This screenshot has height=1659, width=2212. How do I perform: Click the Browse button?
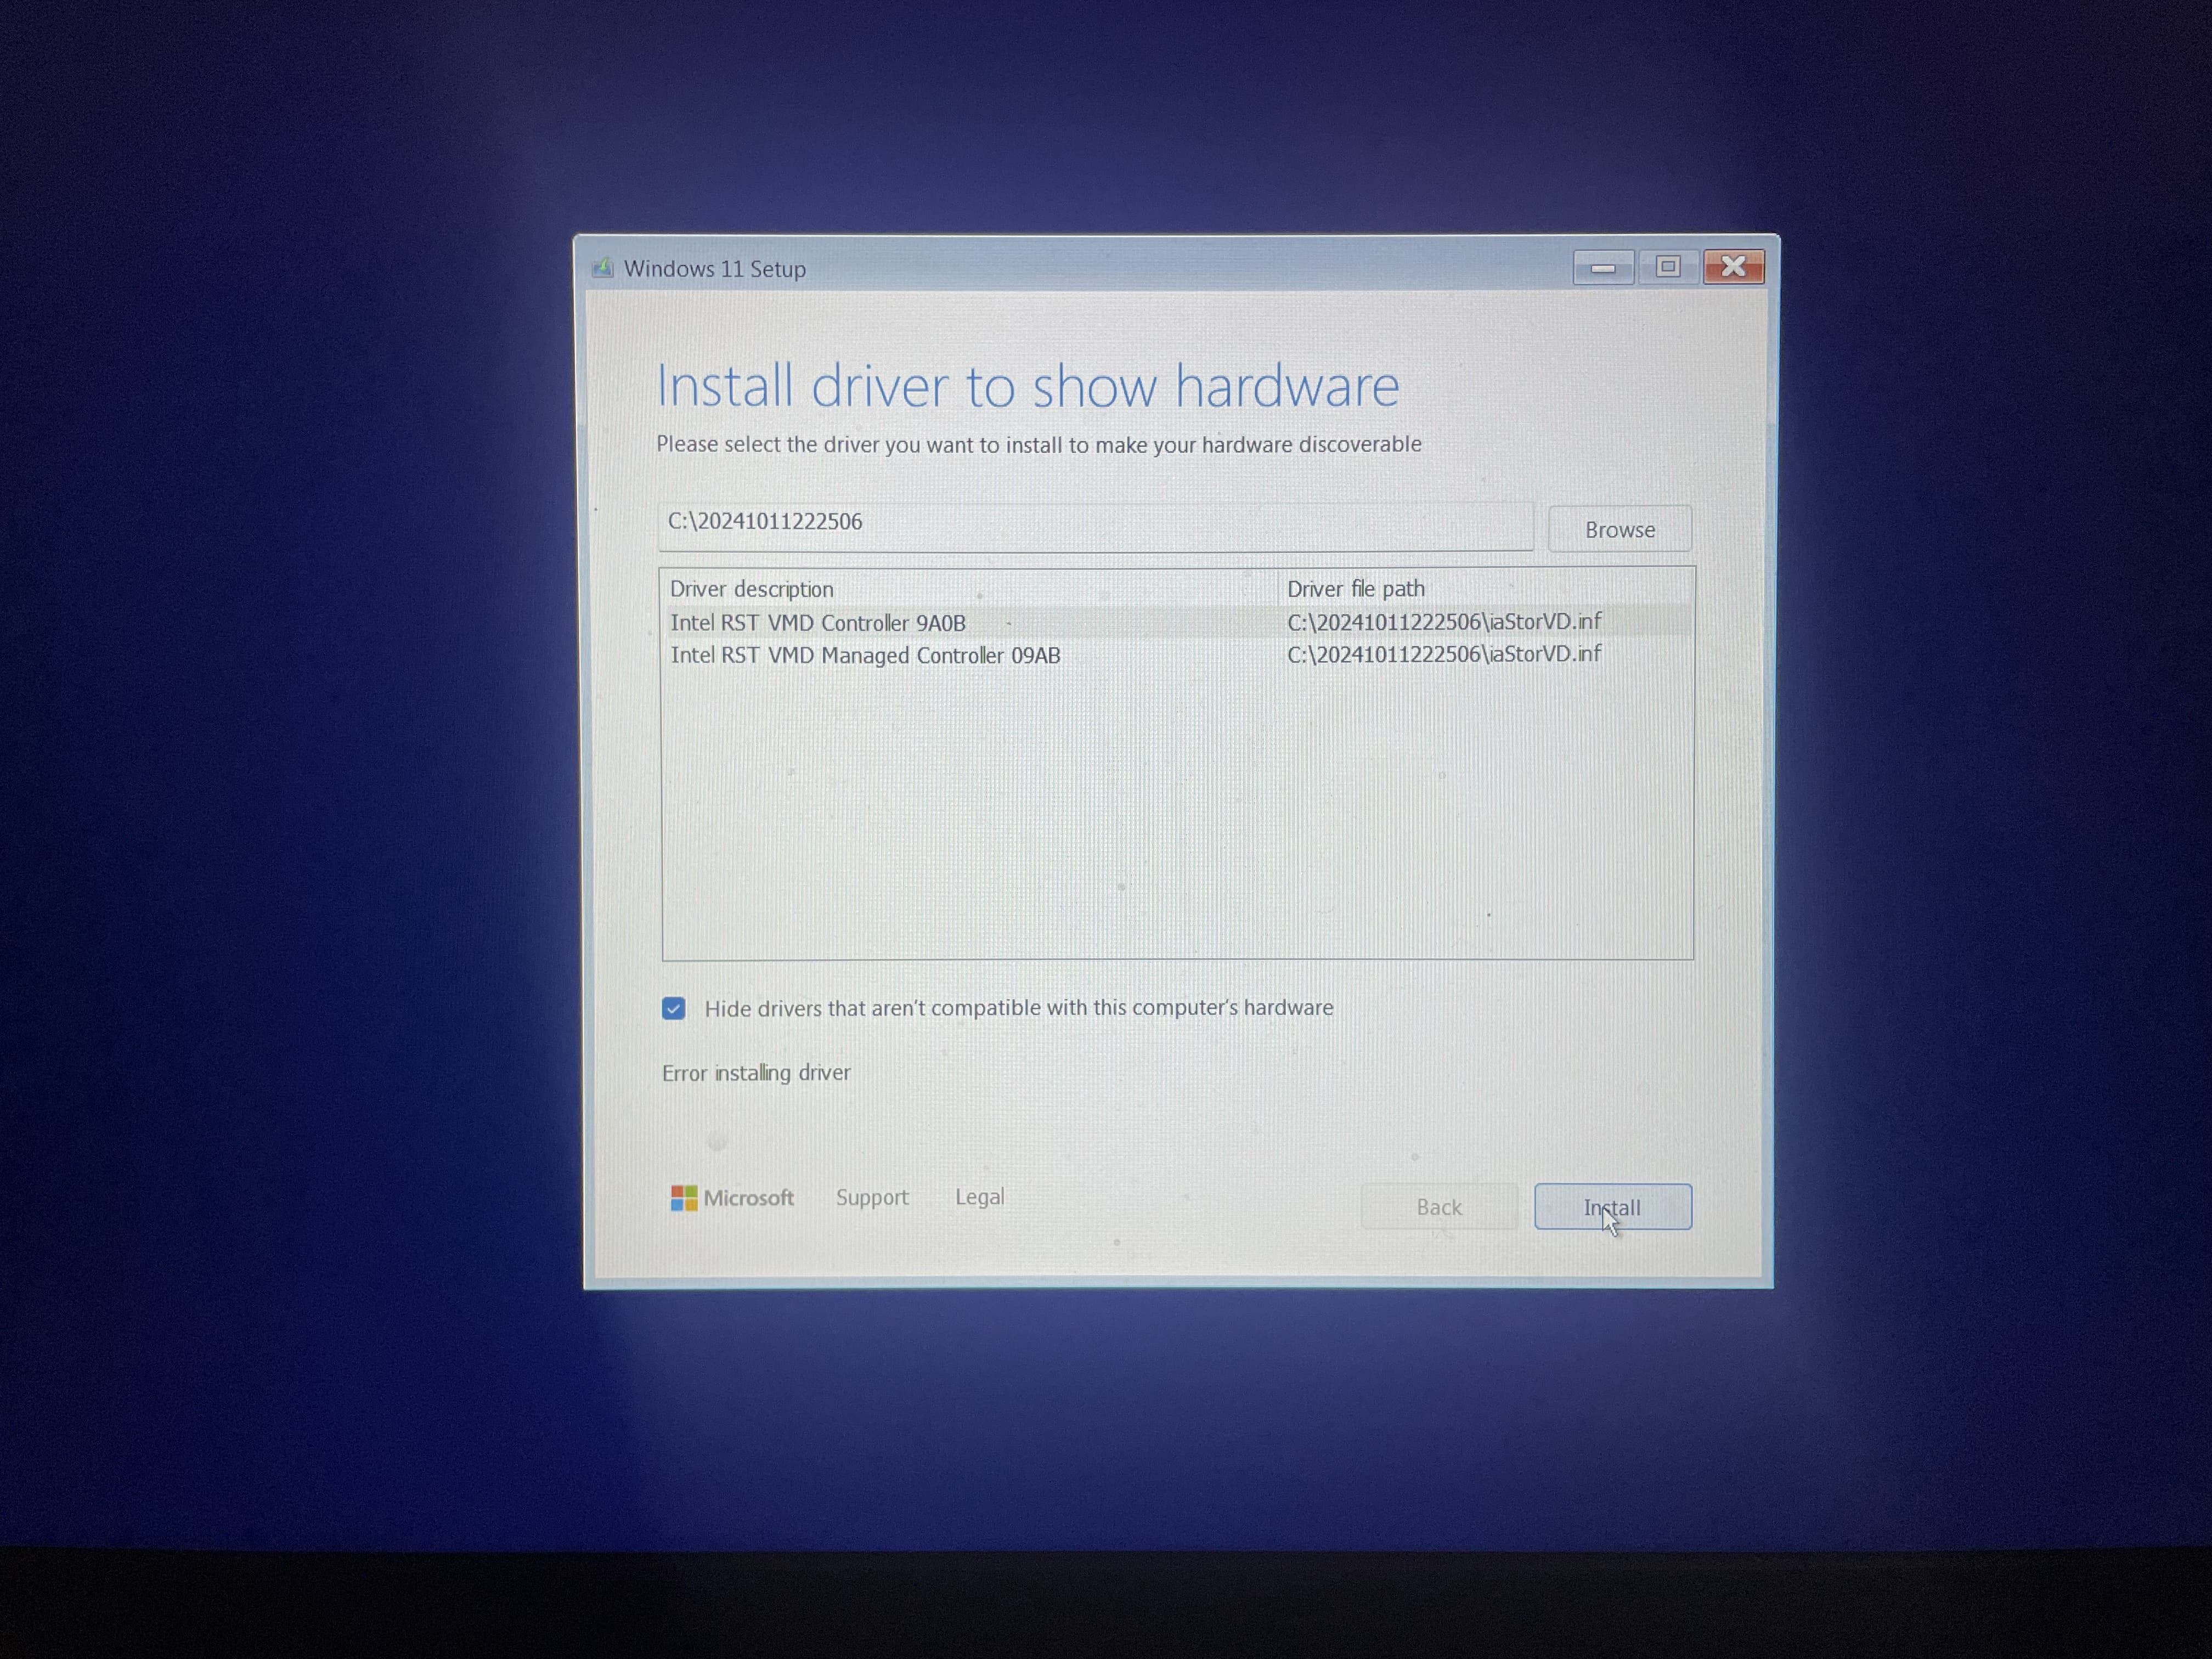click(1619, 529)
